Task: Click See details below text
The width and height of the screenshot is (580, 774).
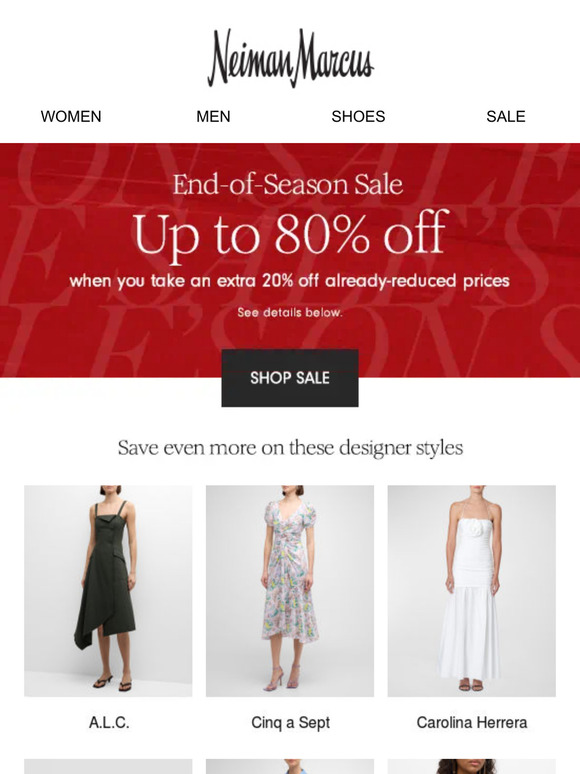Action: click(x=290, y=312)
